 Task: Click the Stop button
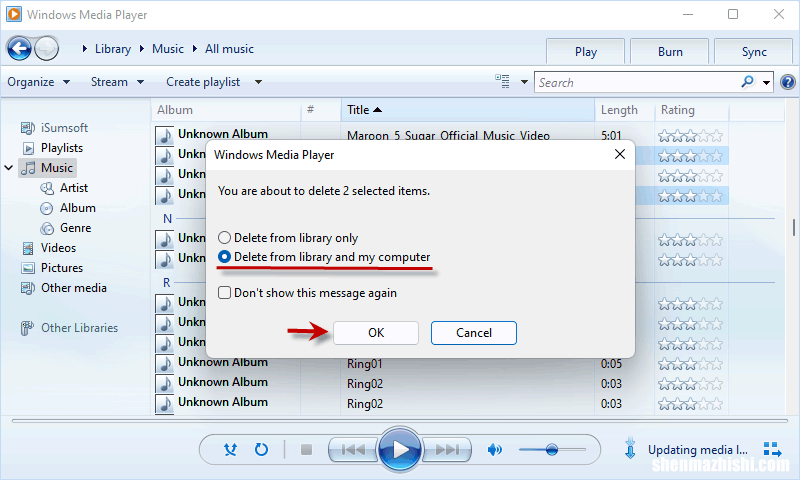[306, 449]
